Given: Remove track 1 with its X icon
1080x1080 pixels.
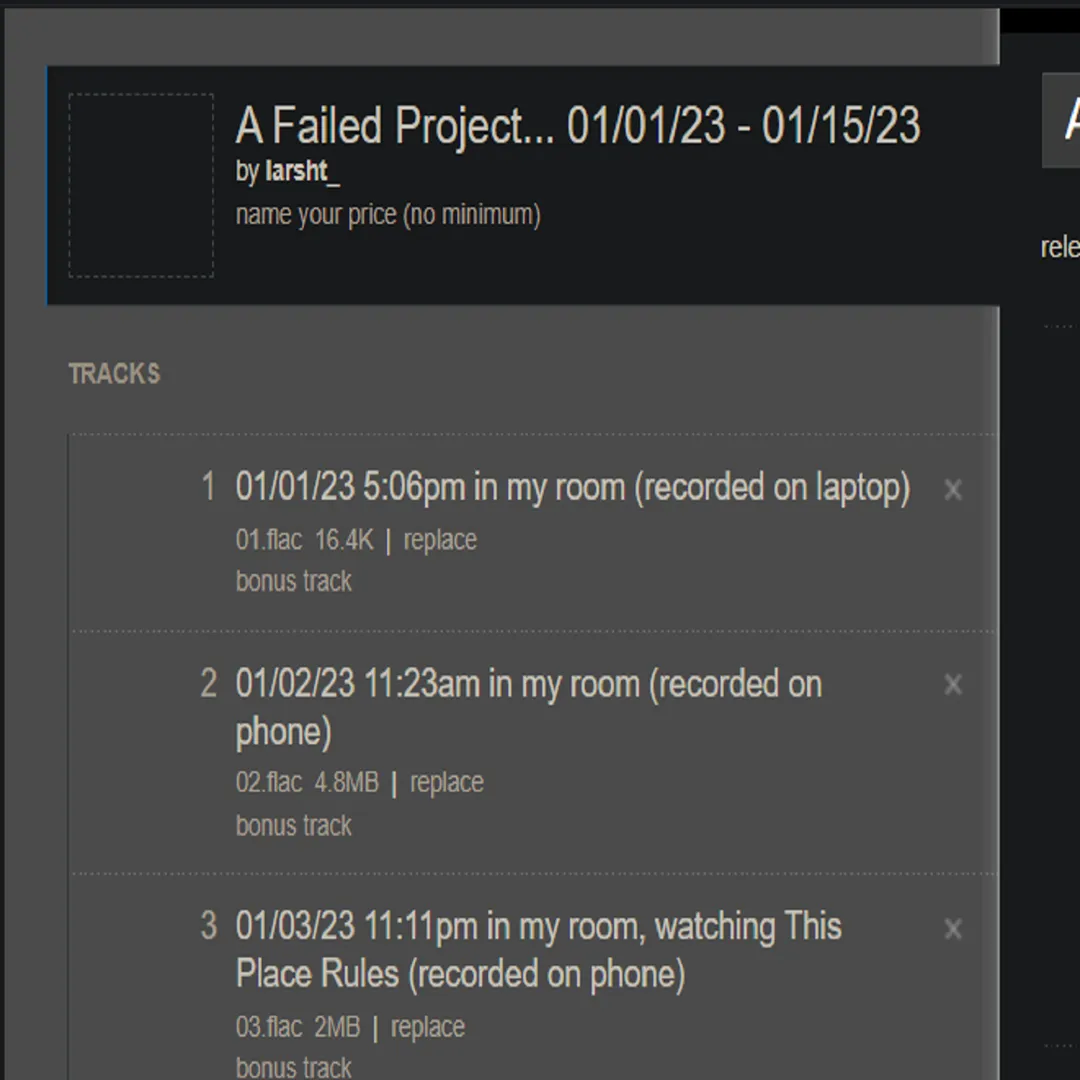Looking at the screenshot, I should pyautogui.click(x=953, y=490).
